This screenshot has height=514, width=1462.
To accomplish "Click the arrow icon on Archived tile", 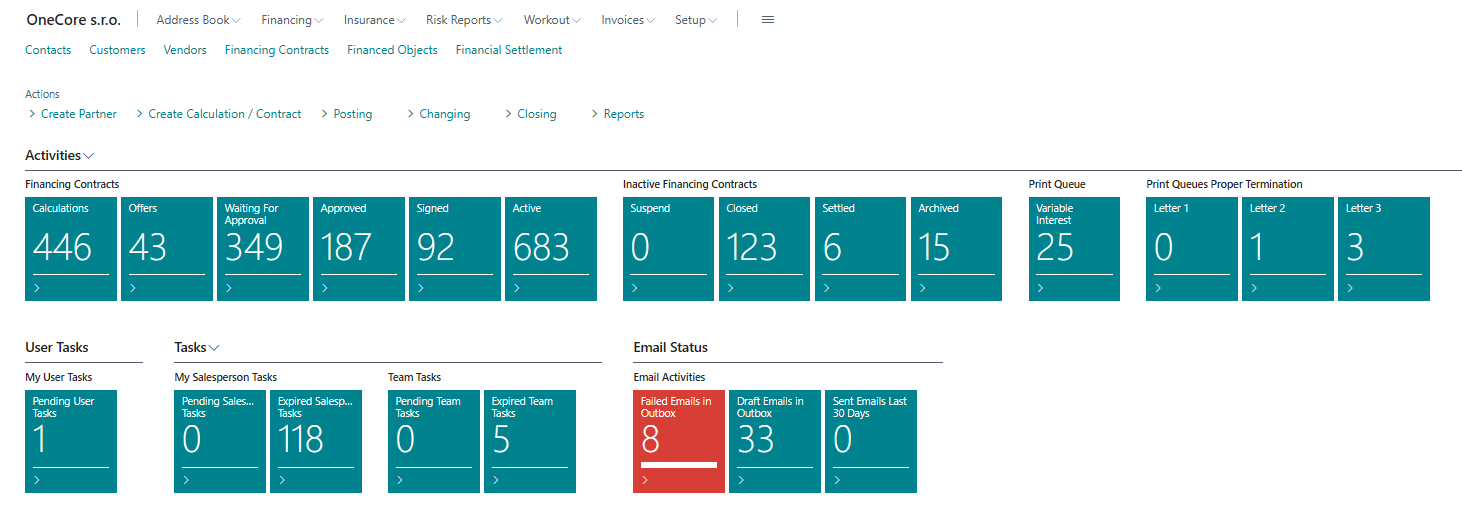I will pyautogui.click(x=923, y=288).
